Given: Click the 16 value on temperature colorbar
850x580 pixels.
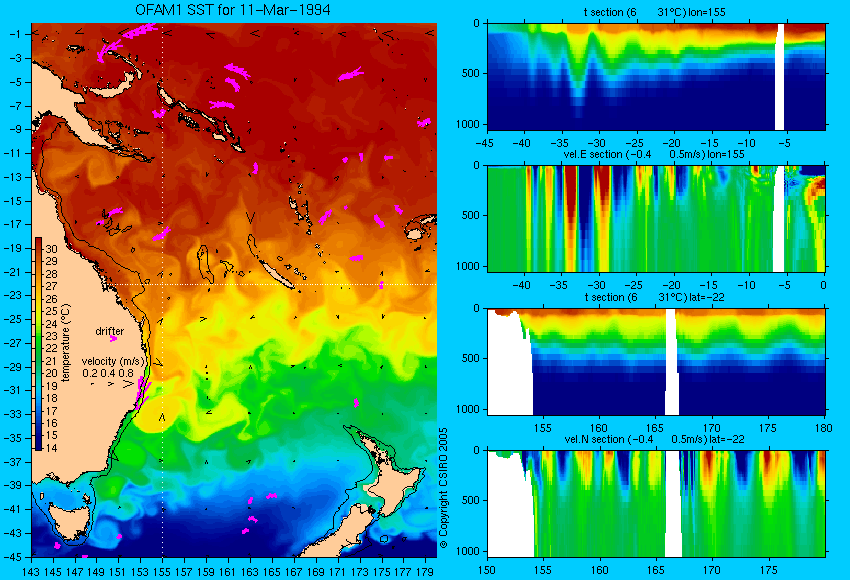Looking at the screenshot, I should tap(51, 423).
